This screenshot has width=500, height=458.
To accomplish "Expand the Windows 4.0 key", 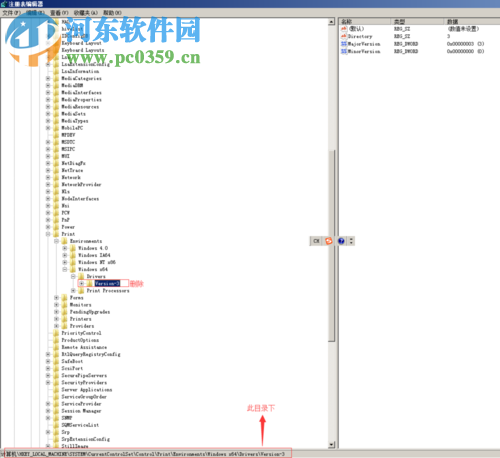I will click(x=65, y=248).
